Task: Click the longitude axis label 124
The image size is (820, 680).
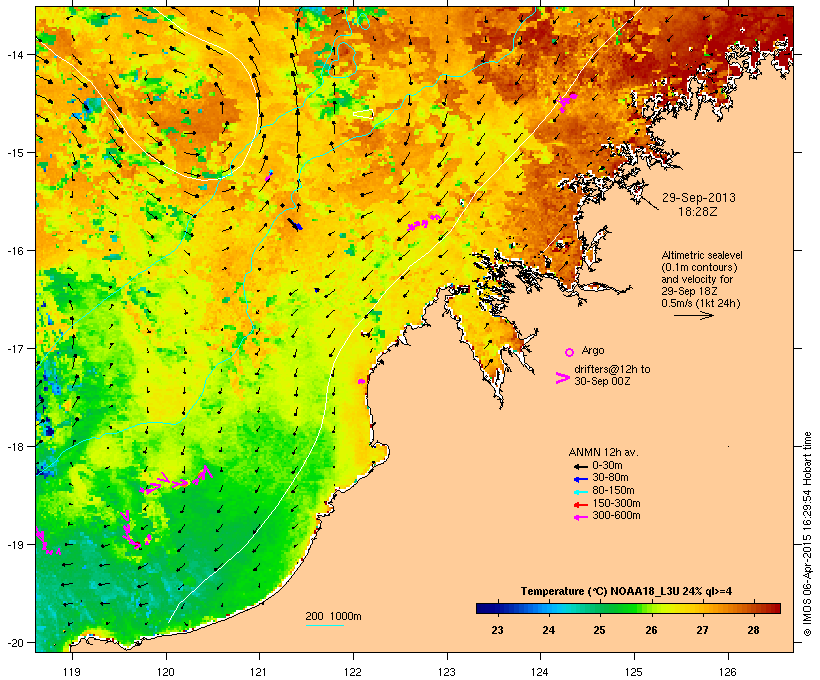Action: 540,672
